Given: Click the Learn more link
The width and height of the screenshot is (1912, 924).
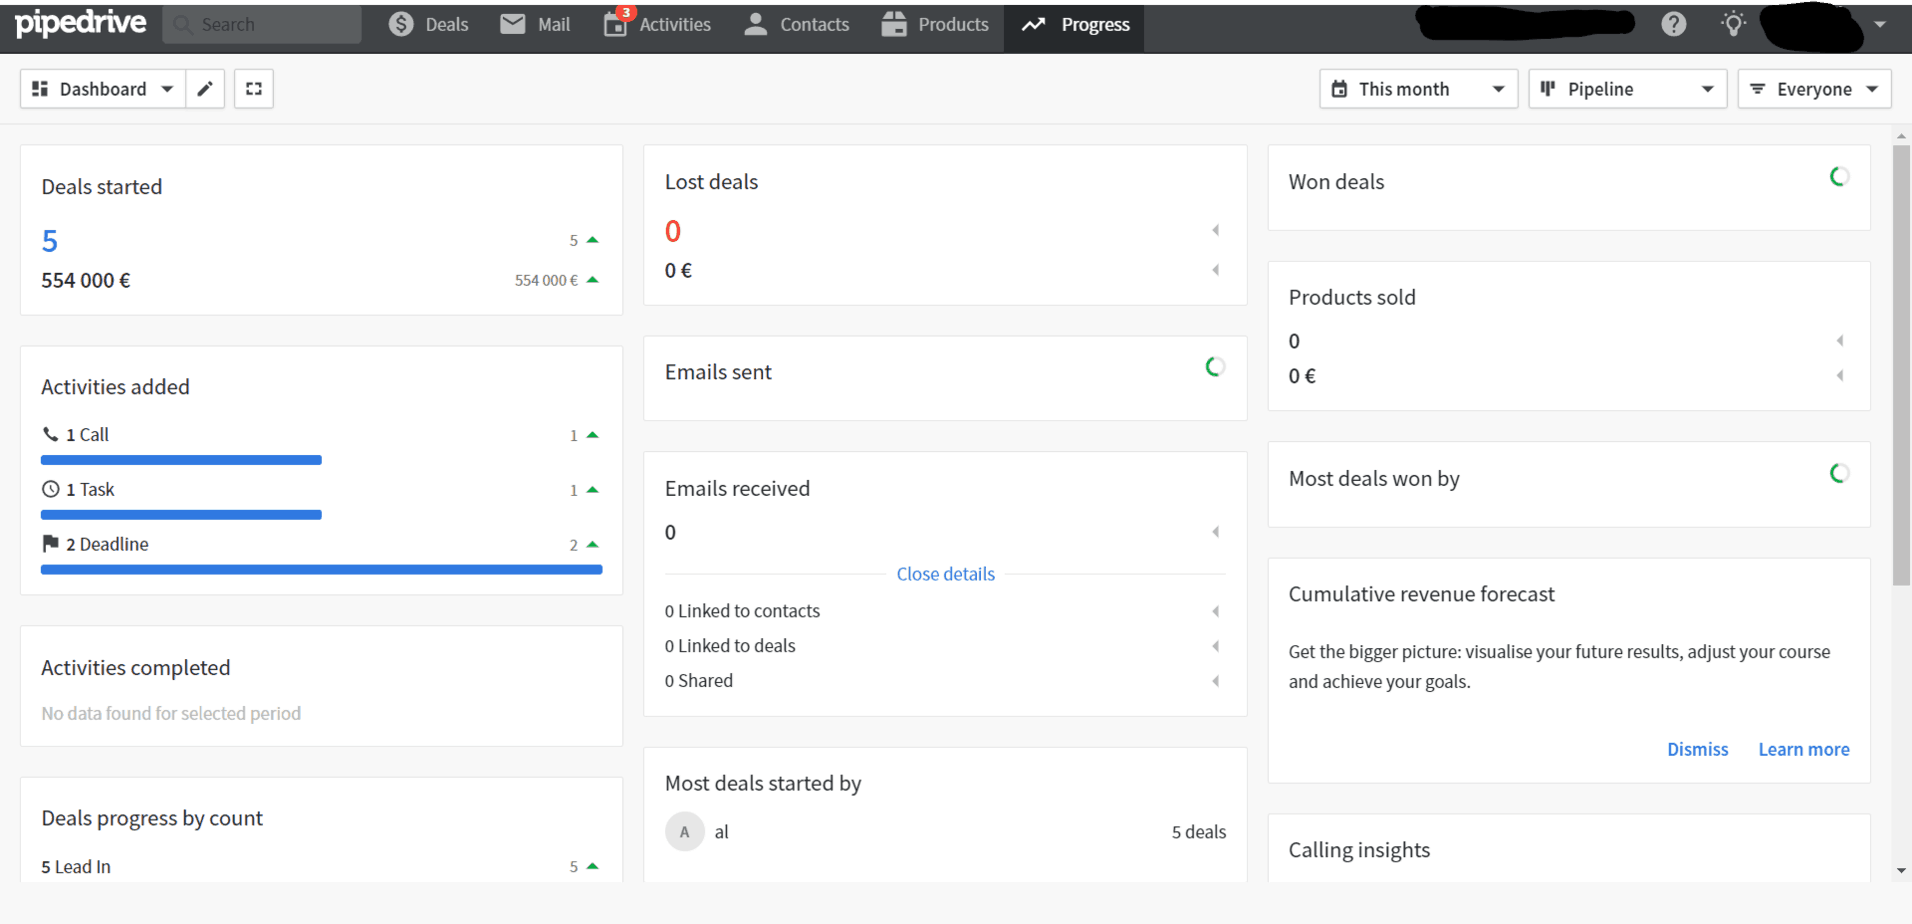Looking at the screenshot, I should point(1803,749).
